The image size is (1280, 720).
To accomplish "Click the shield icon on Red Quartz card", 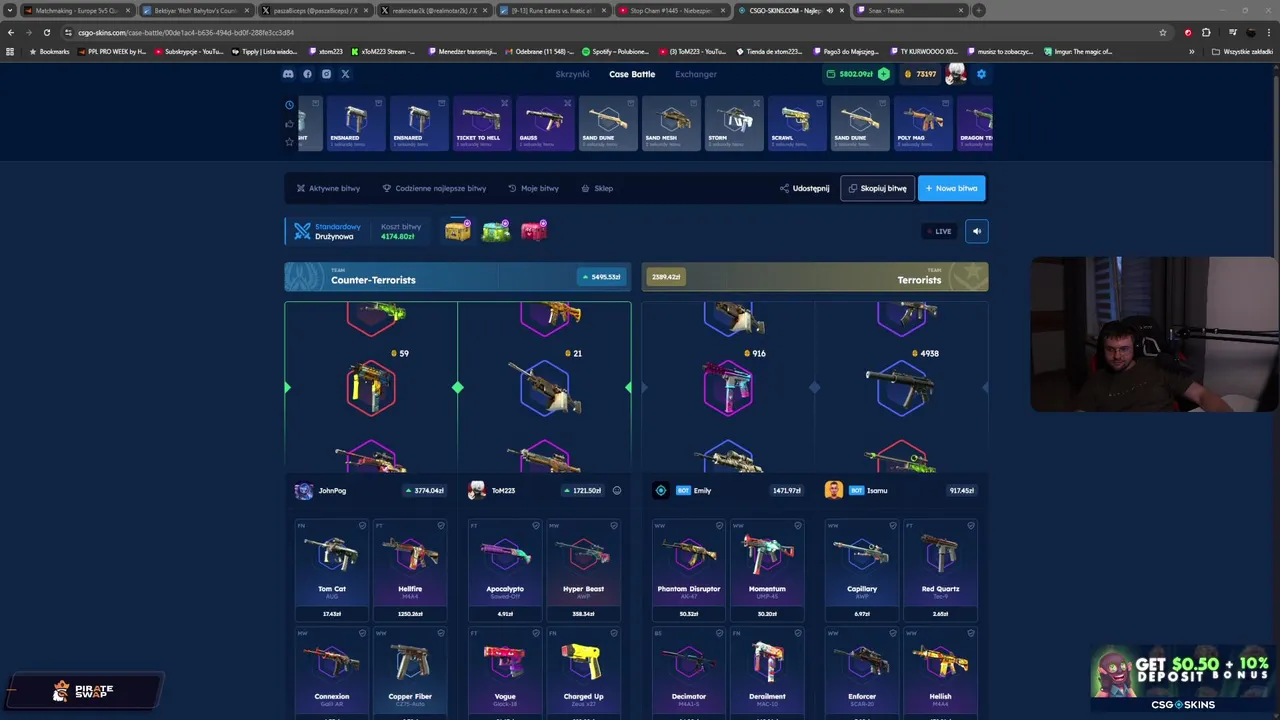I will (x=971, y=526).
